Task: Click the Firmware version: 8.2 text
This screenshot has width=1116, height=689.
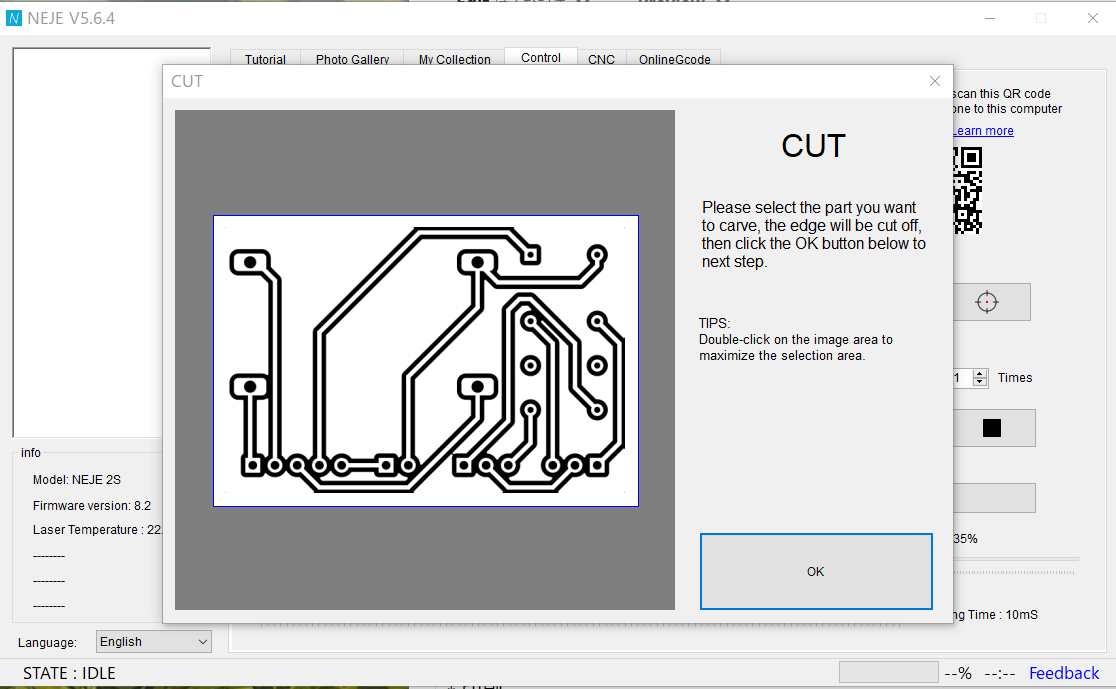Action: 92,505
